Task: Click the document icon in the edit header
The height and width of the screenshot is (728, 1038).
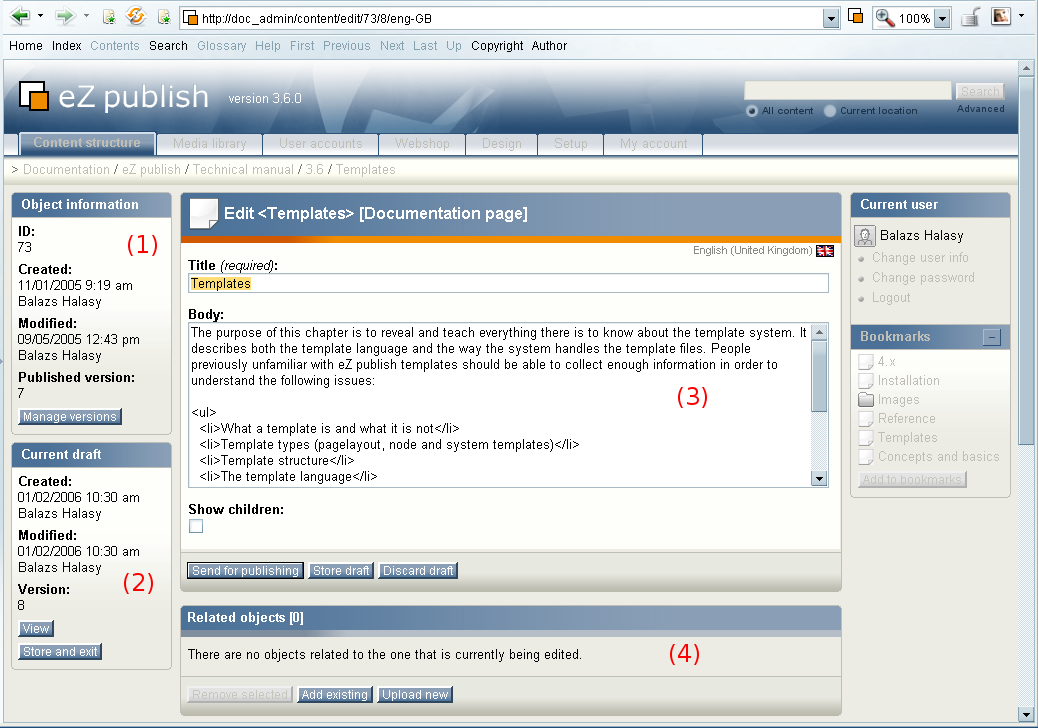Action: click(x=204, y=214)
